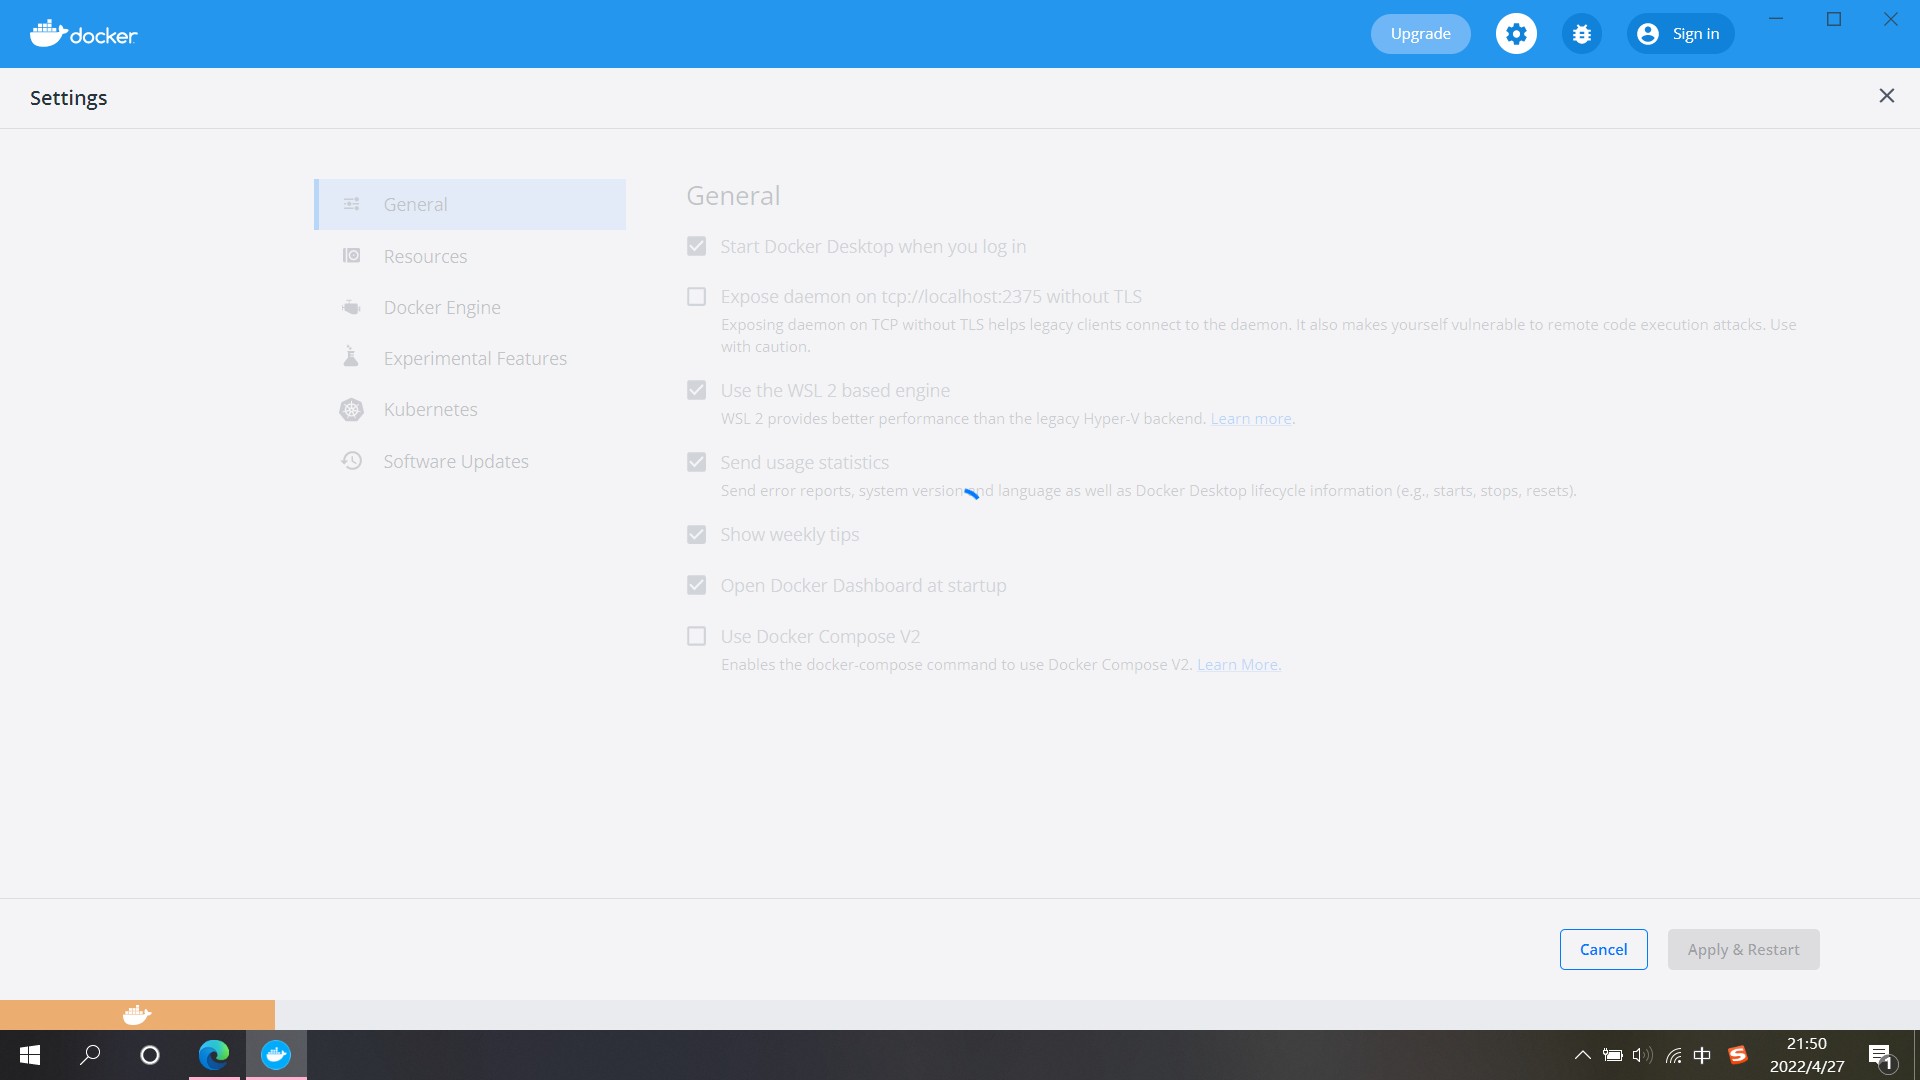Click the Upgrade button
This screenshot has width=1920, height=1080.
pos(1420,34)
